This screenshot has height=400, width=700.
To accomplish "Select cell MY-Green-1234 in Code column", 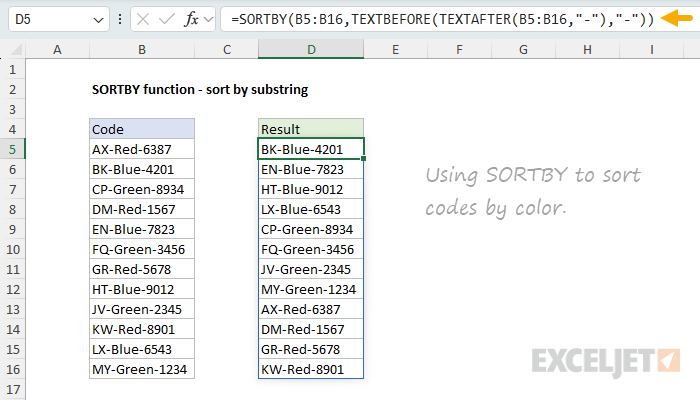I will click(x=142, y=369).
